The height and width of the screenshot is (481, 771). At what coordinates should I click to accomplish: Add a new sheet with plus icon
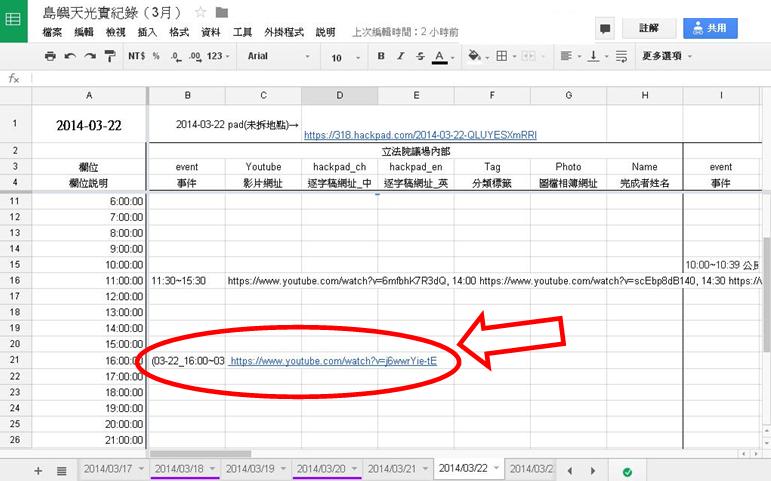pos(38,469)
